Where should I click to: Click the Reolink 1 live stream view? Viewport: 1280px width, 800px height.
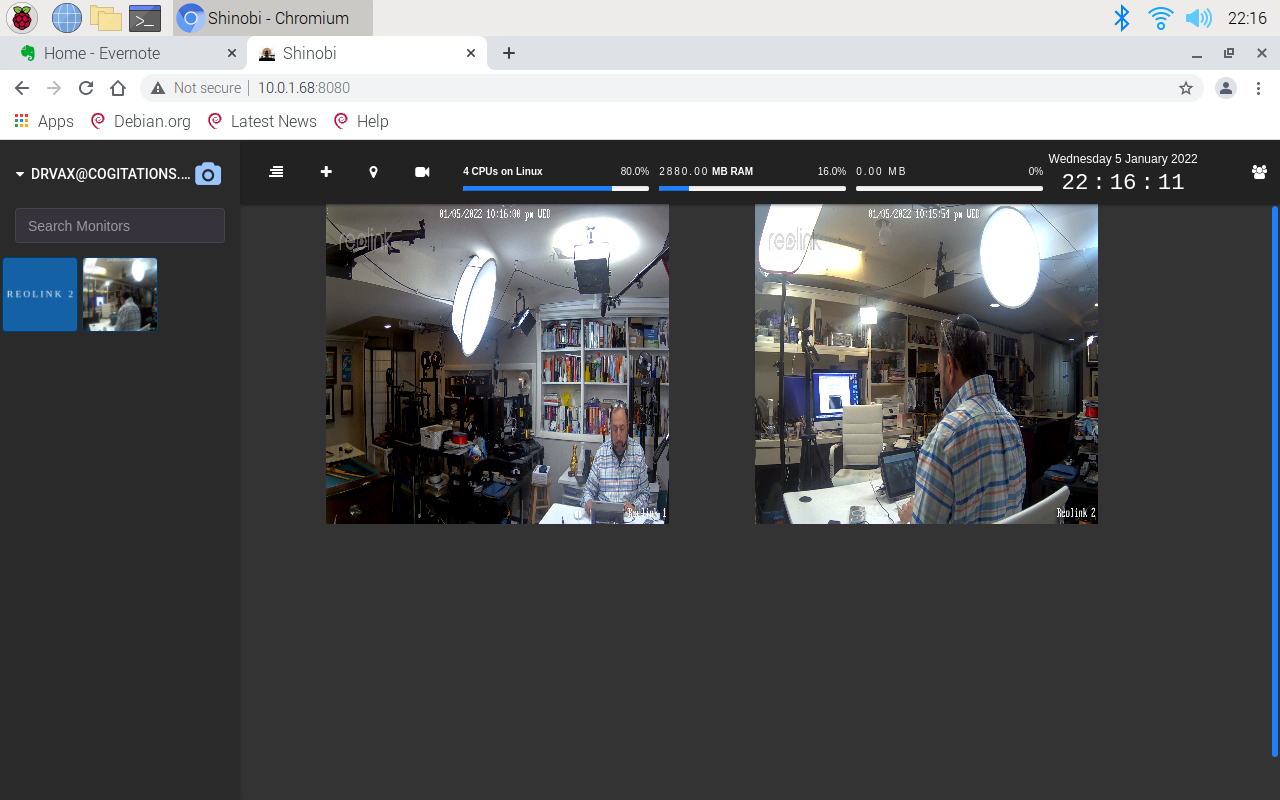point(497,364)
